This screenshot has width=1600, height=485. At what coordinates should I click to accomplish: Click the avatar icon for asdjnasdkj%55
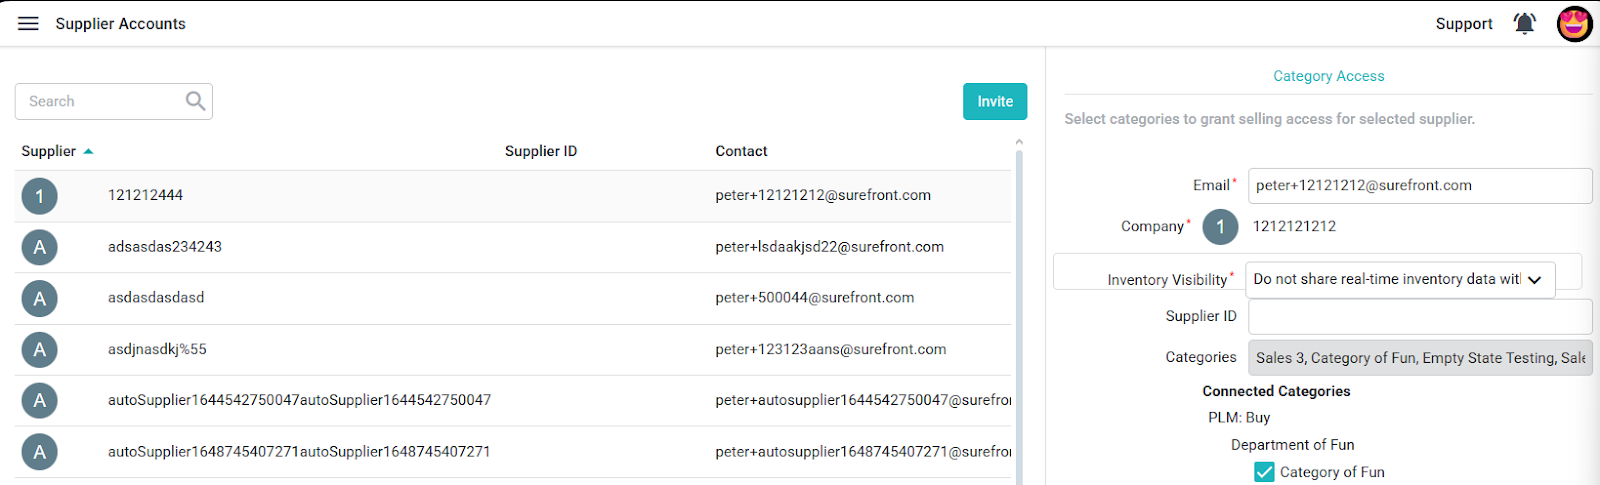pos(39,349)
